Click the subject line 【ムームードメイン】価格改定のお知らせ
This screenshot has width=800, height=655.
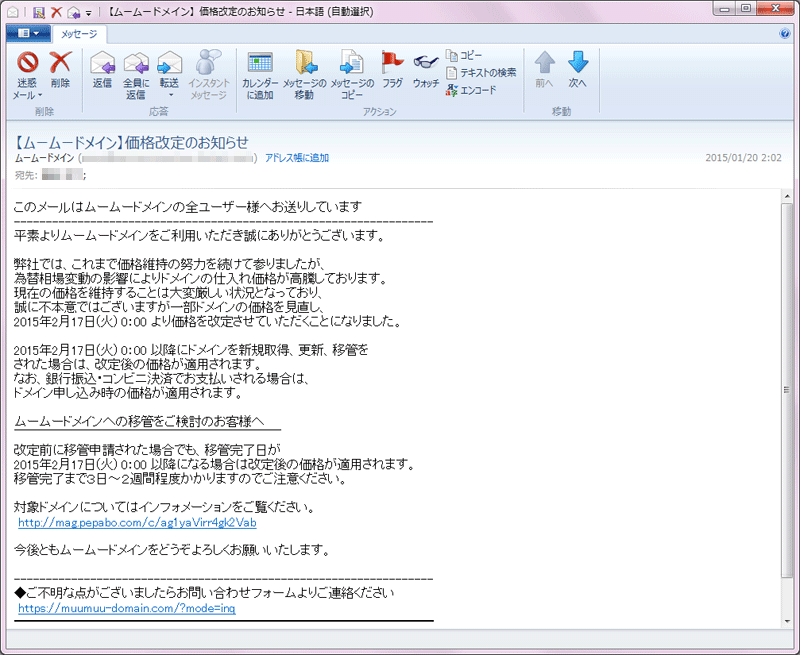coord(131,142)
